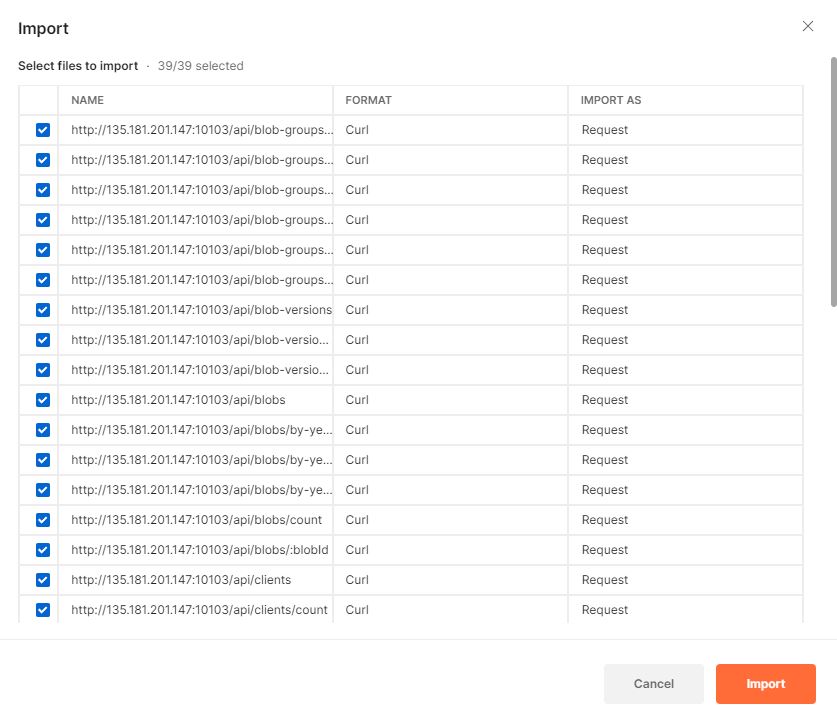Click the api/clients URL name
Image resolution: width=837 pixels, height=722 pixels.
(181, 580)
